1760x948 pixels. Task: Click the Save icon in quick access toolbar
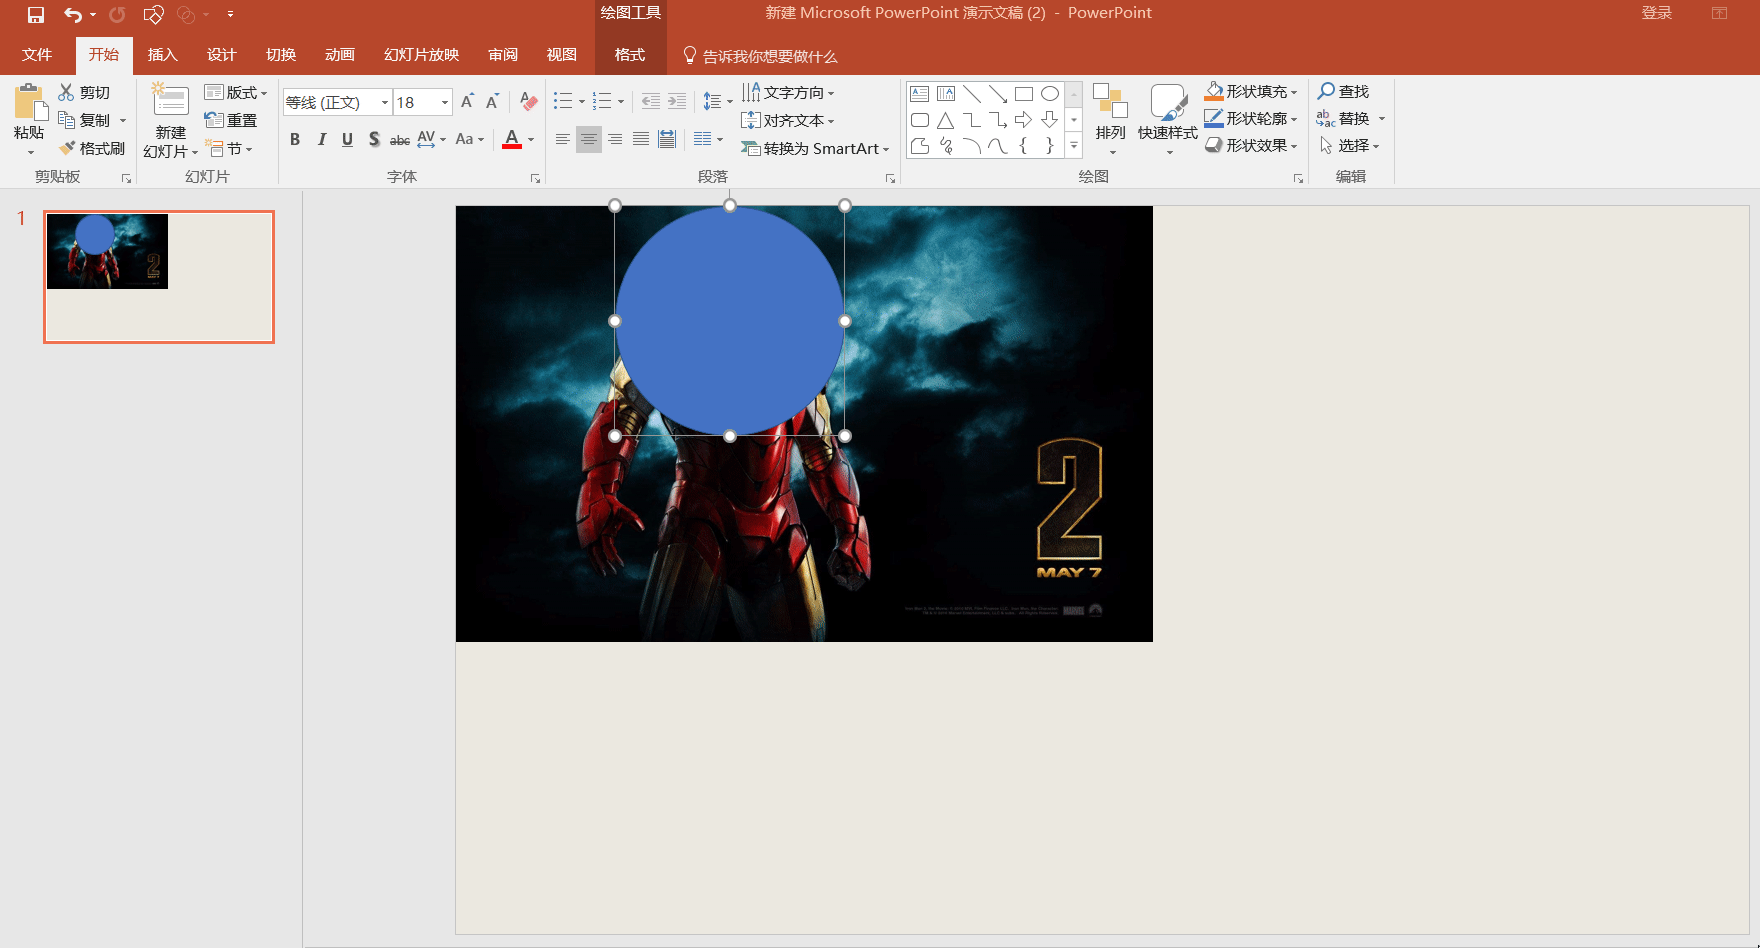point(36,14)
